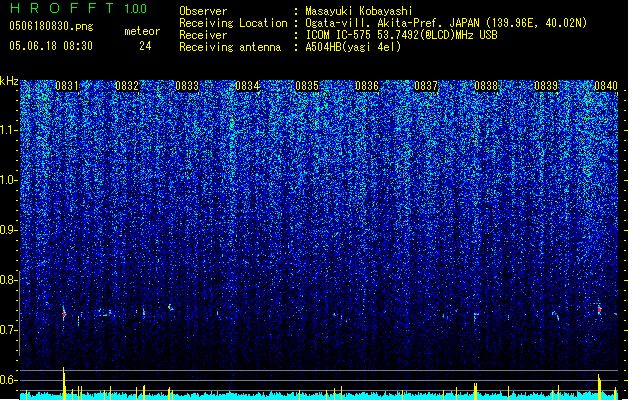Click the Receiving antenna label

pyautogui.click(x=230, y=47)
